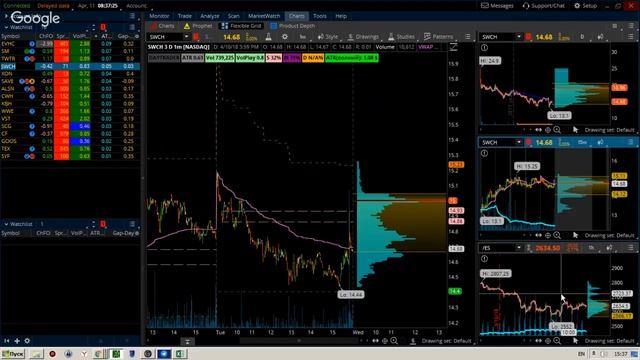640x360 pixels.
Task: Open chart settings gear in main chart
Action: coord(285,37)
